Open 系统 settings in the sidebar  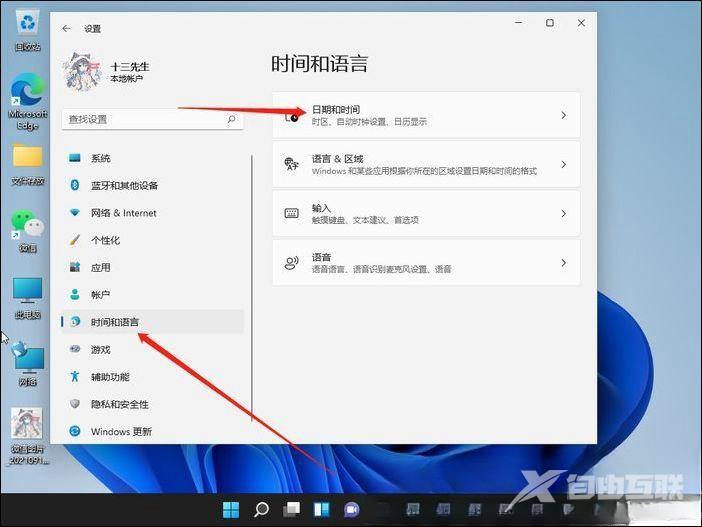(153, 158)
